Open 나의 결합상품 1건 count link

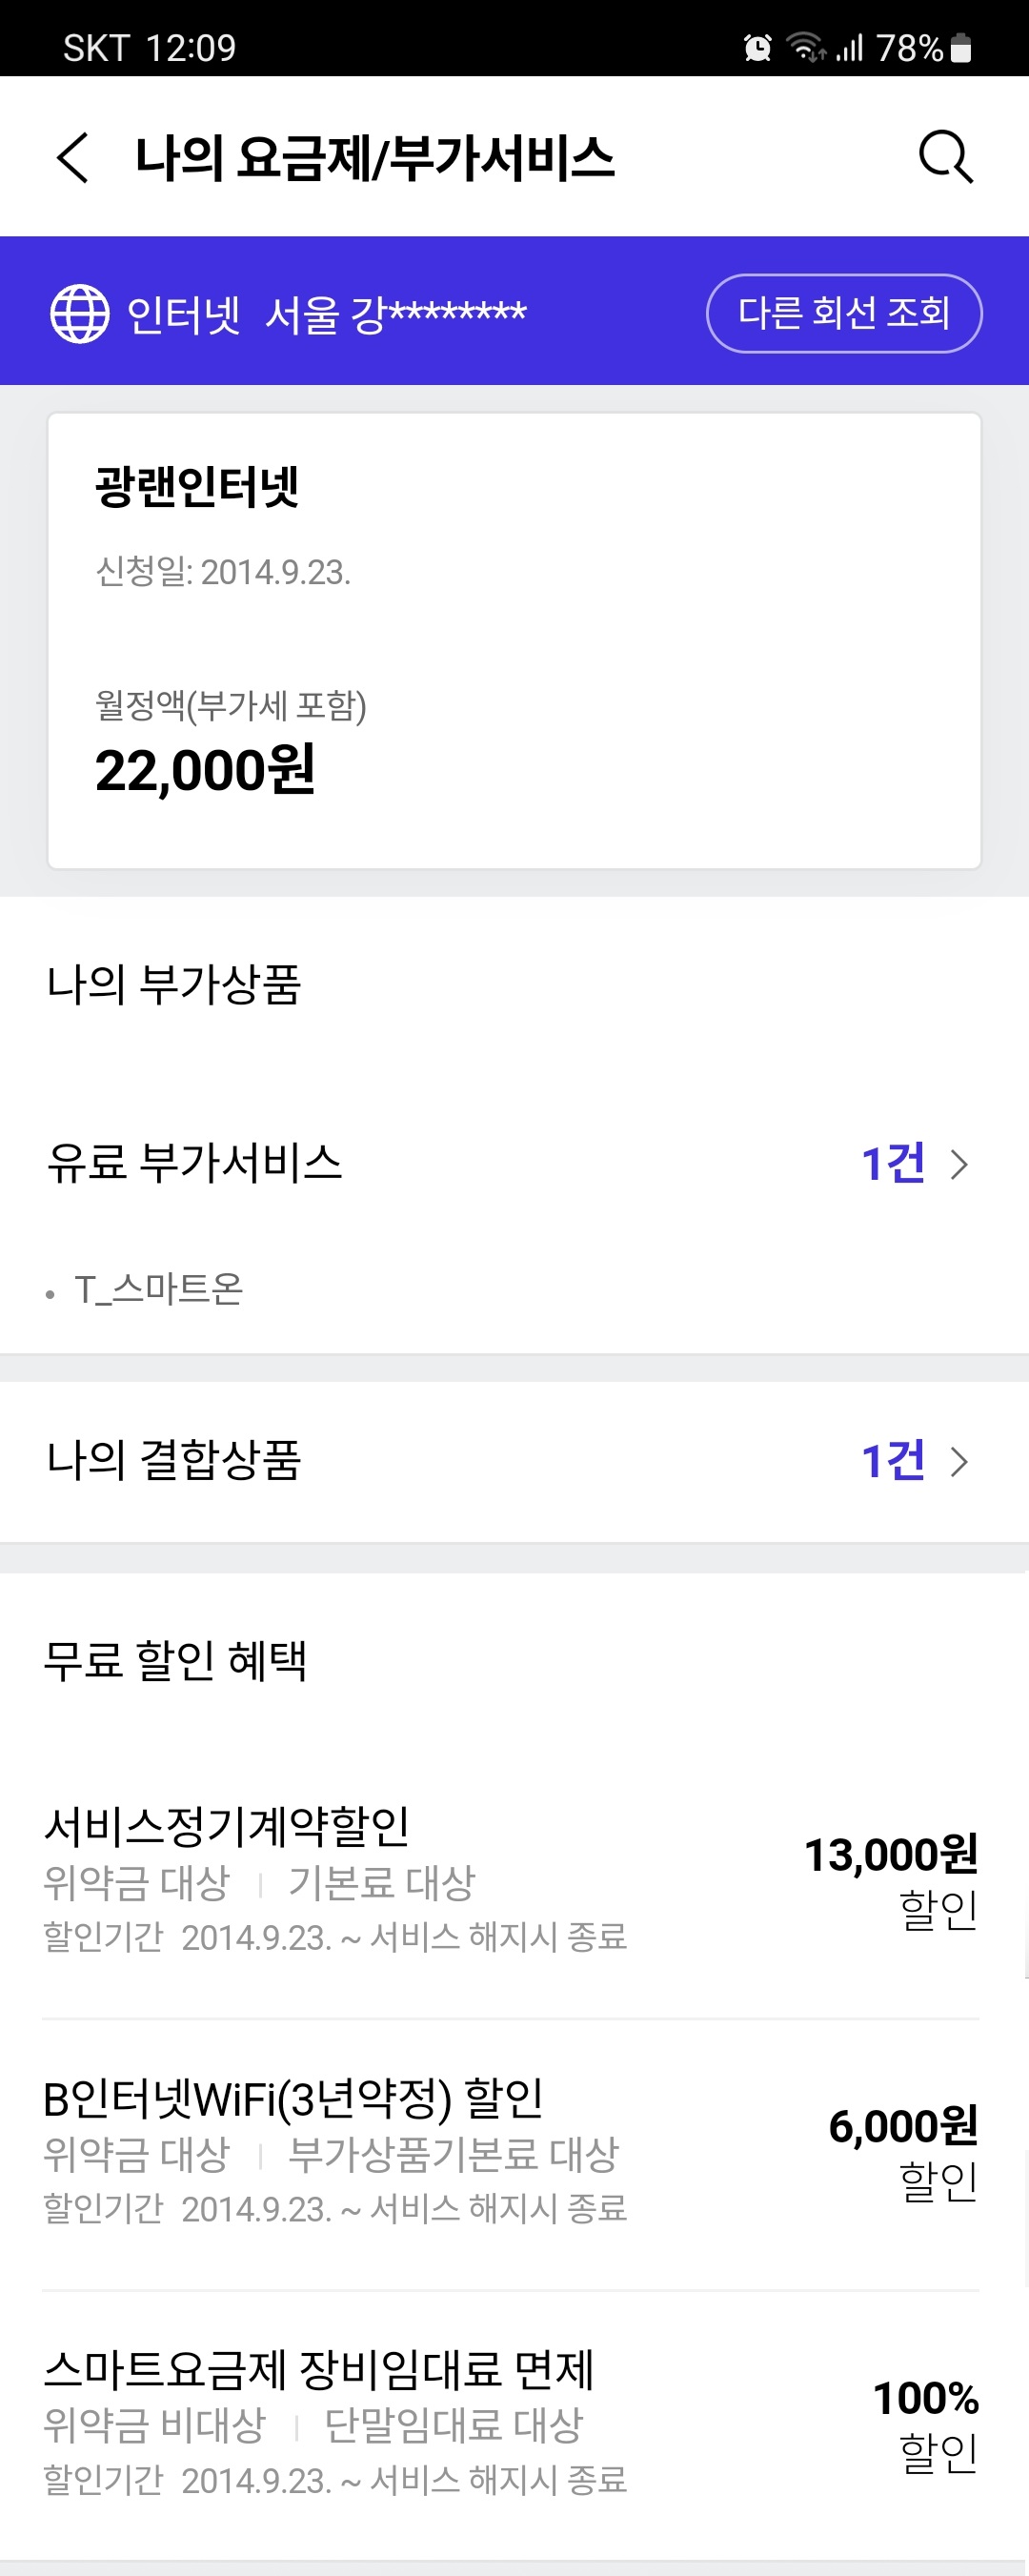pos(892,1461)
